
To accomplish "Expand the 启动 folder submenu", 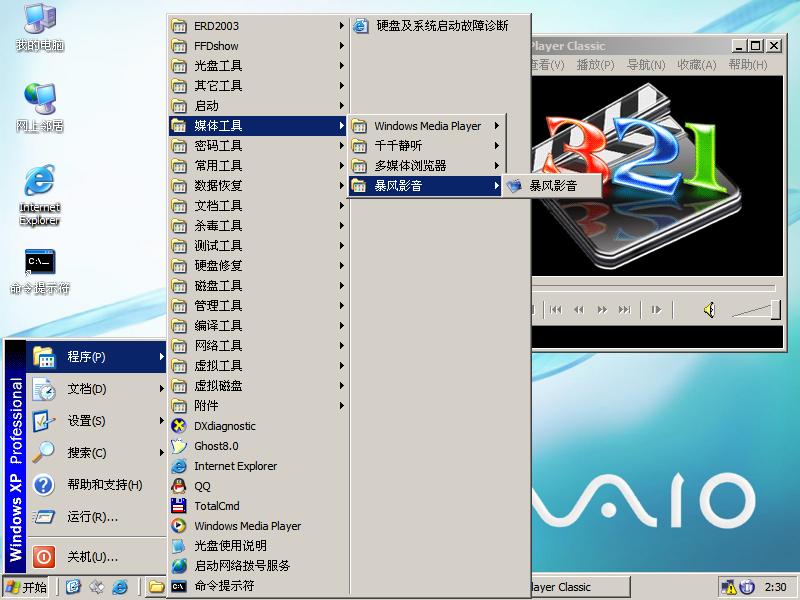I will 258,106.
